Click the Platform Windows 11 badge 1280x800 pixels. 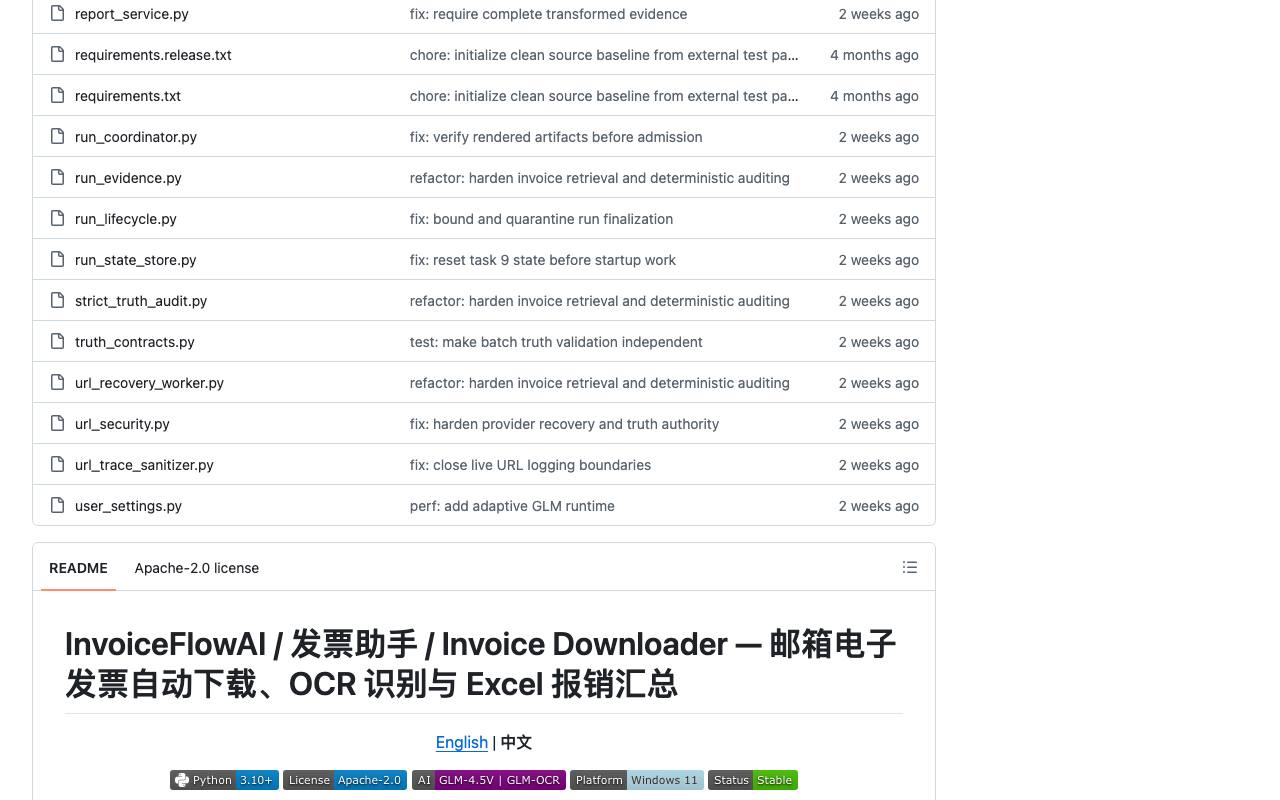pos(637,780)
